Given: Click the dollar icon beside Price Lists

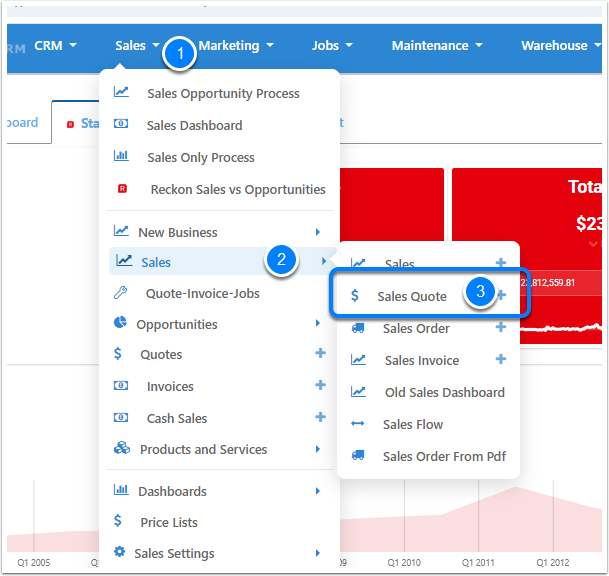Looking at the screenshot, I should (118, 520).
